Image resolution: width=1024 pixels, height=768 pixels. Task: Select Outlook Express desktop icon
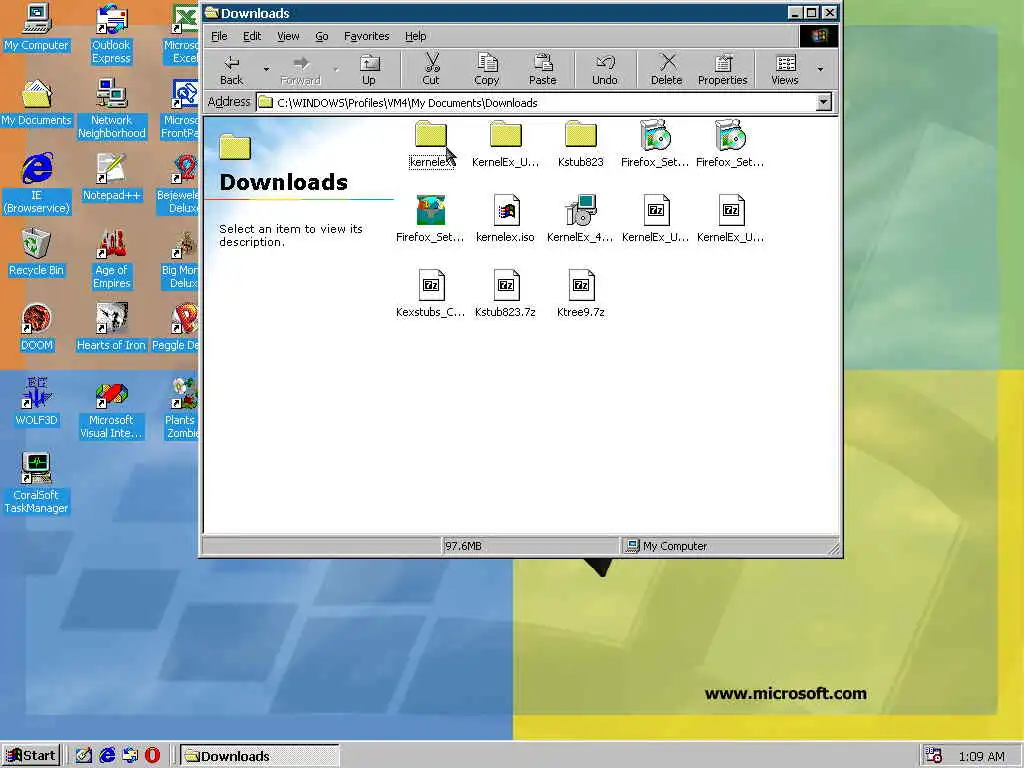coord(111,34)
